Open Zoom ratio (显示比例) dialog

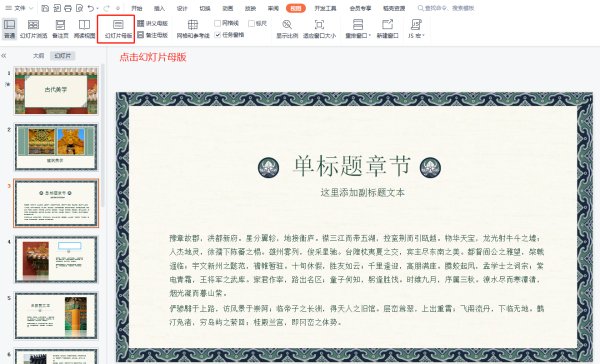point(287,29)
